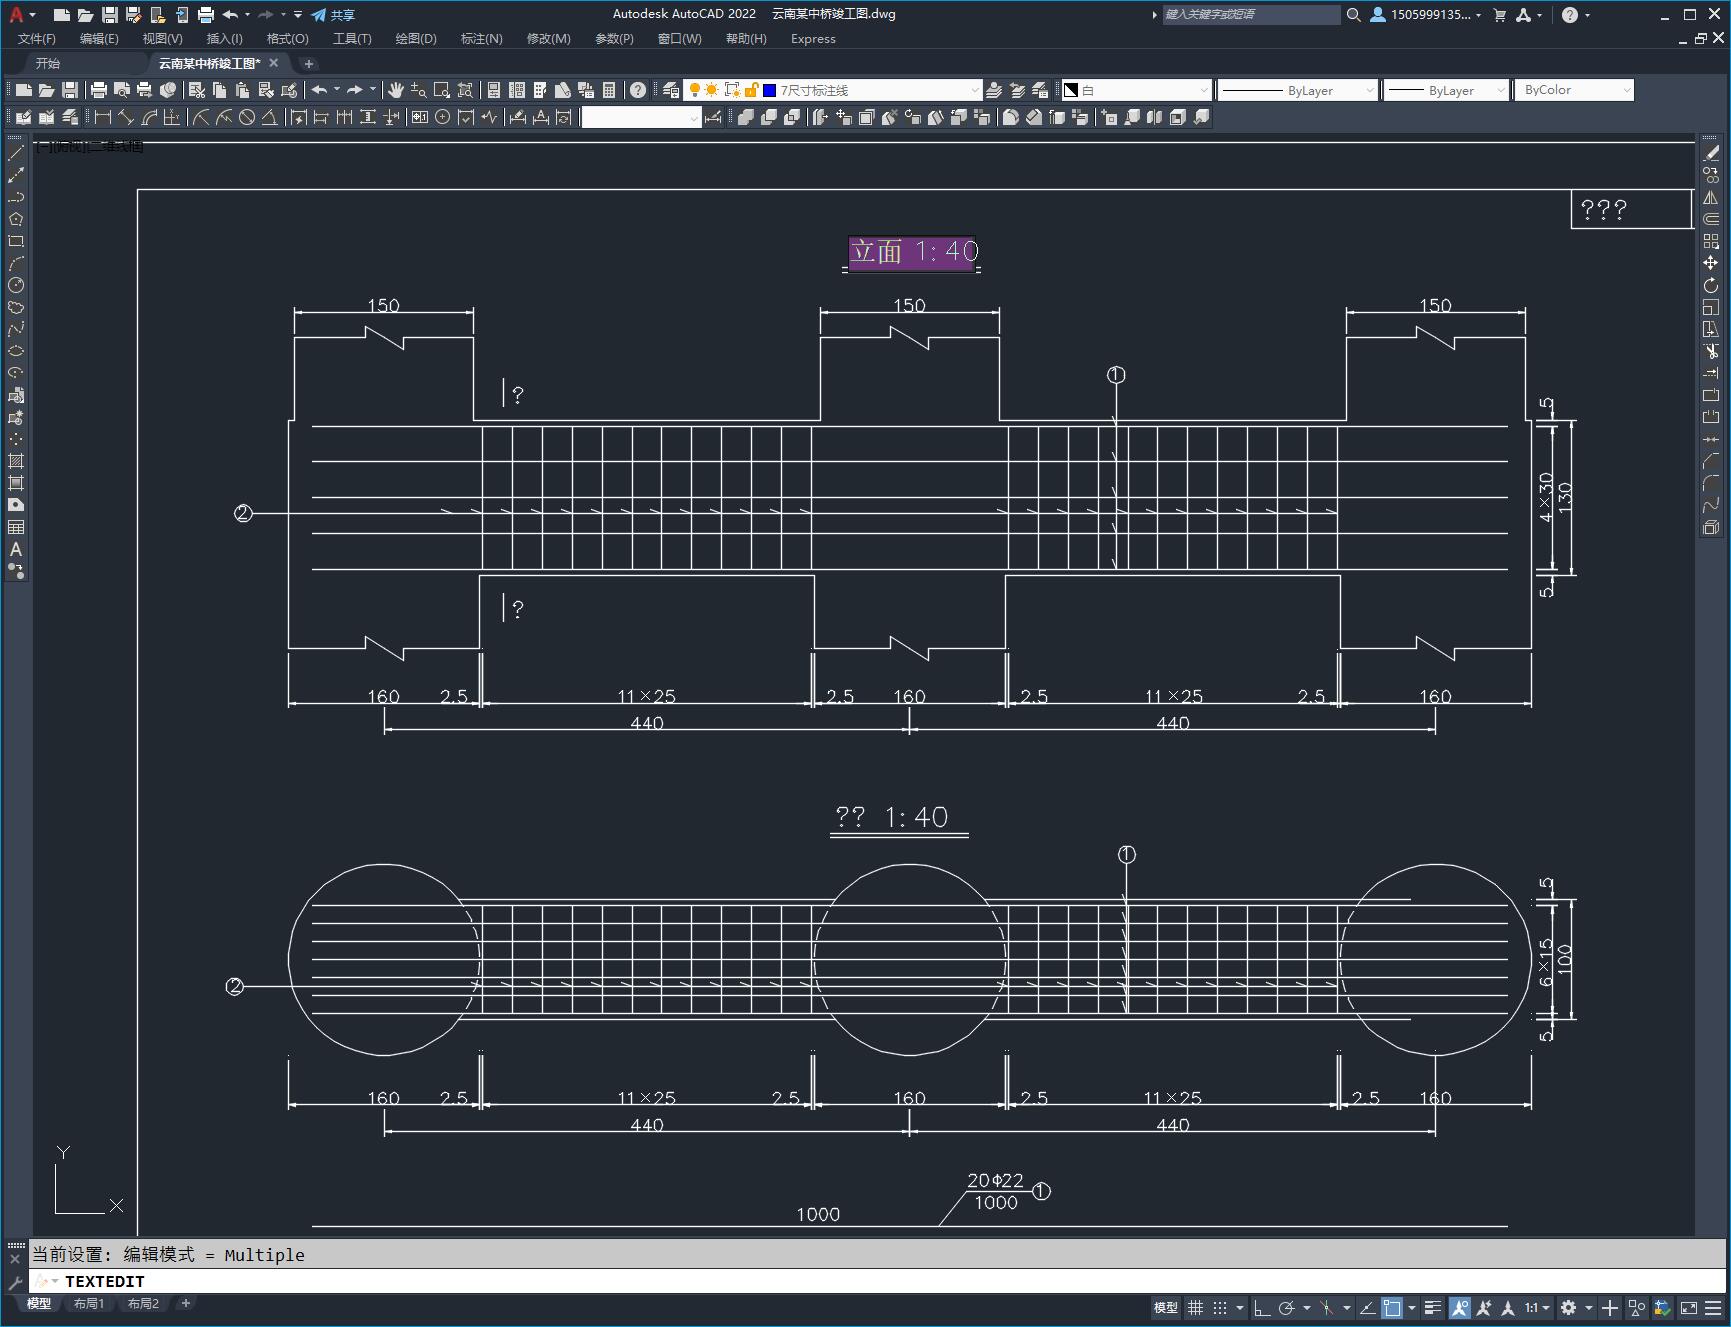Open the 文件(F) menu
The image size is (1731, 1327).
pyautogui.click(x=37, y=39)
